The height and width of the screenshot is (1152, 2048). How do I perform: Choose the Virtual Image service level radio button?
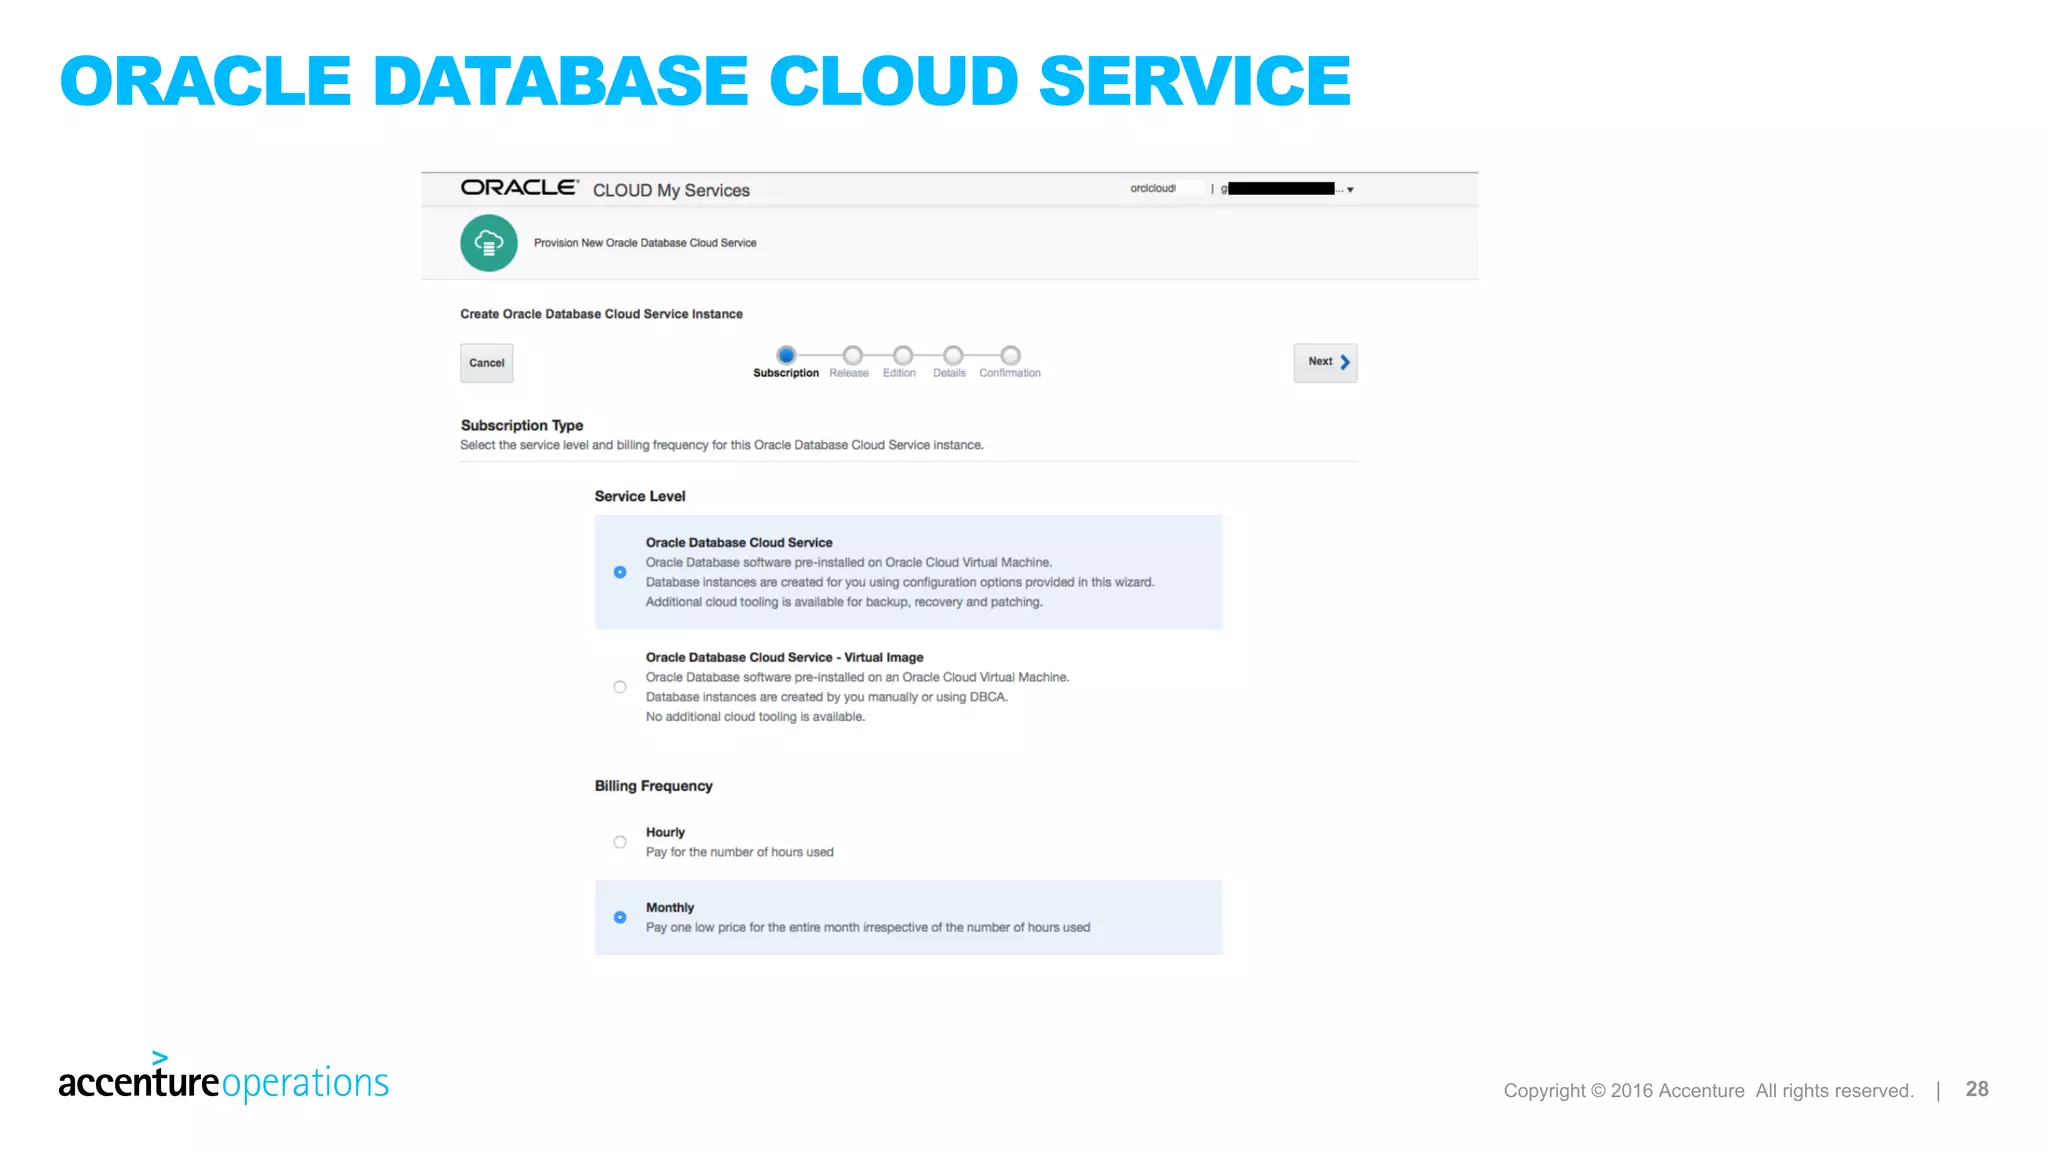point(620,687)
